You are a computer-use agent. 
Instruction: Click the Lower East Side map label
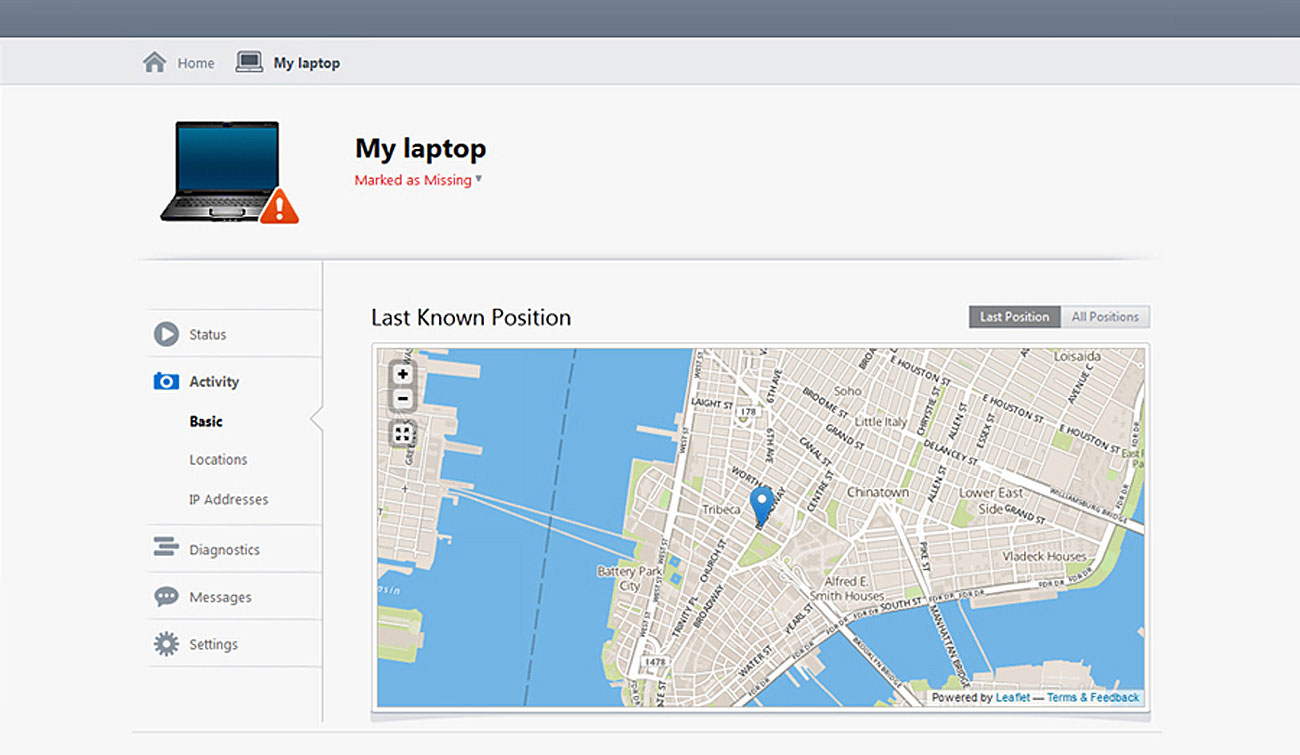[990, 501]
